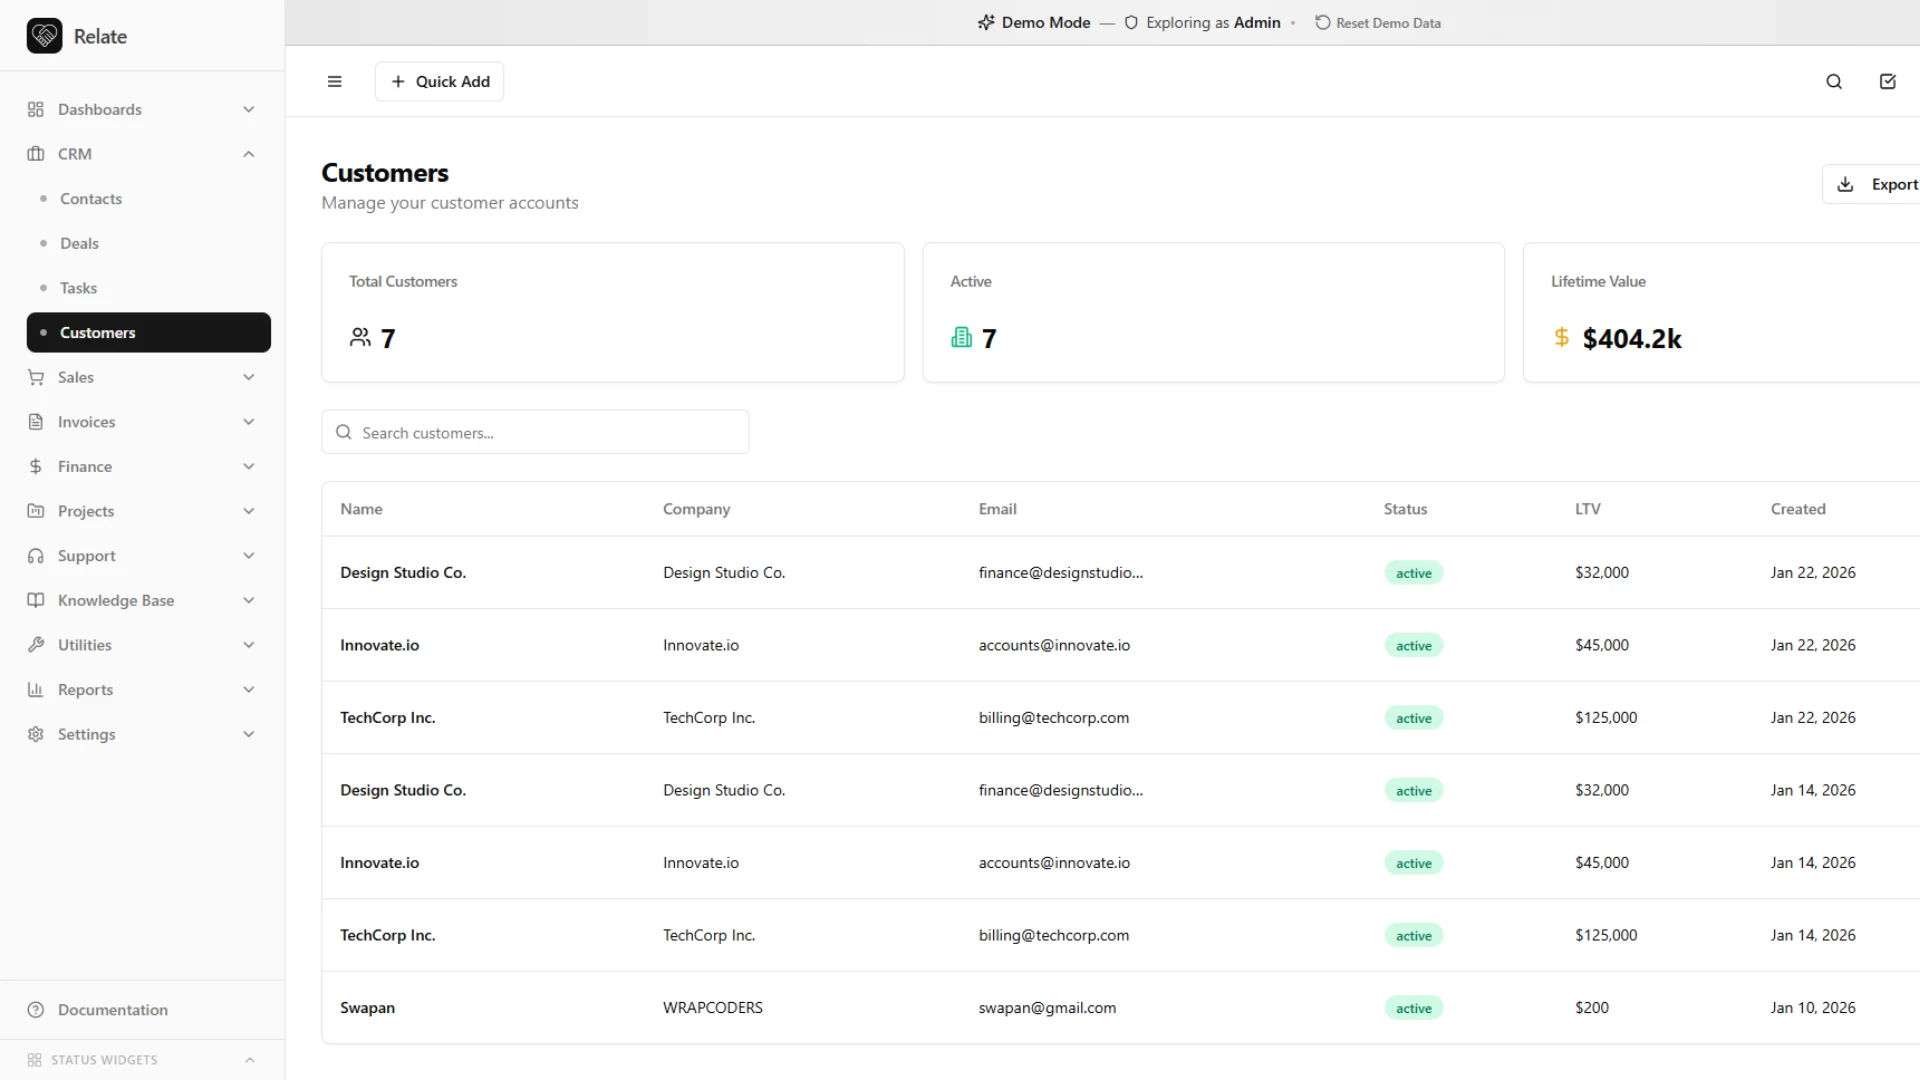Expand the Projects section chevron

coord(249,511)
